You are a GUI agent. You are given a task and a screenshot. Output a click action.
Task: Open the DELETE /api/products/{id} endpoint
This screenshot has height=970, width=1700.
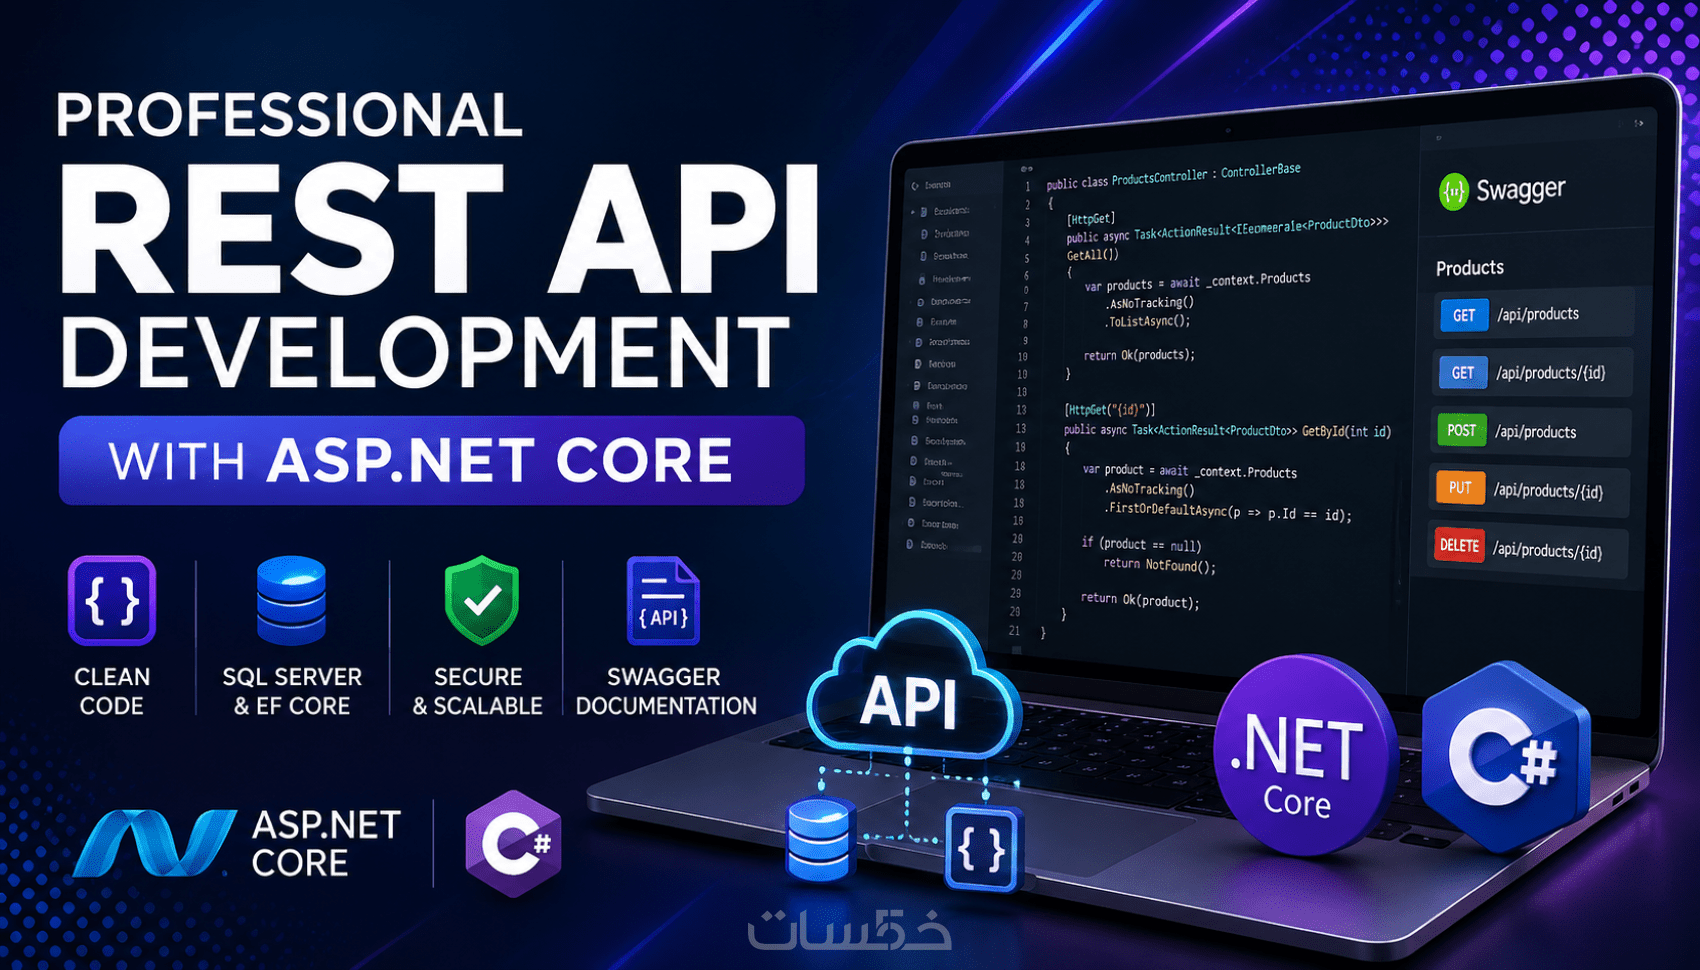click(x=1528, y=548)
